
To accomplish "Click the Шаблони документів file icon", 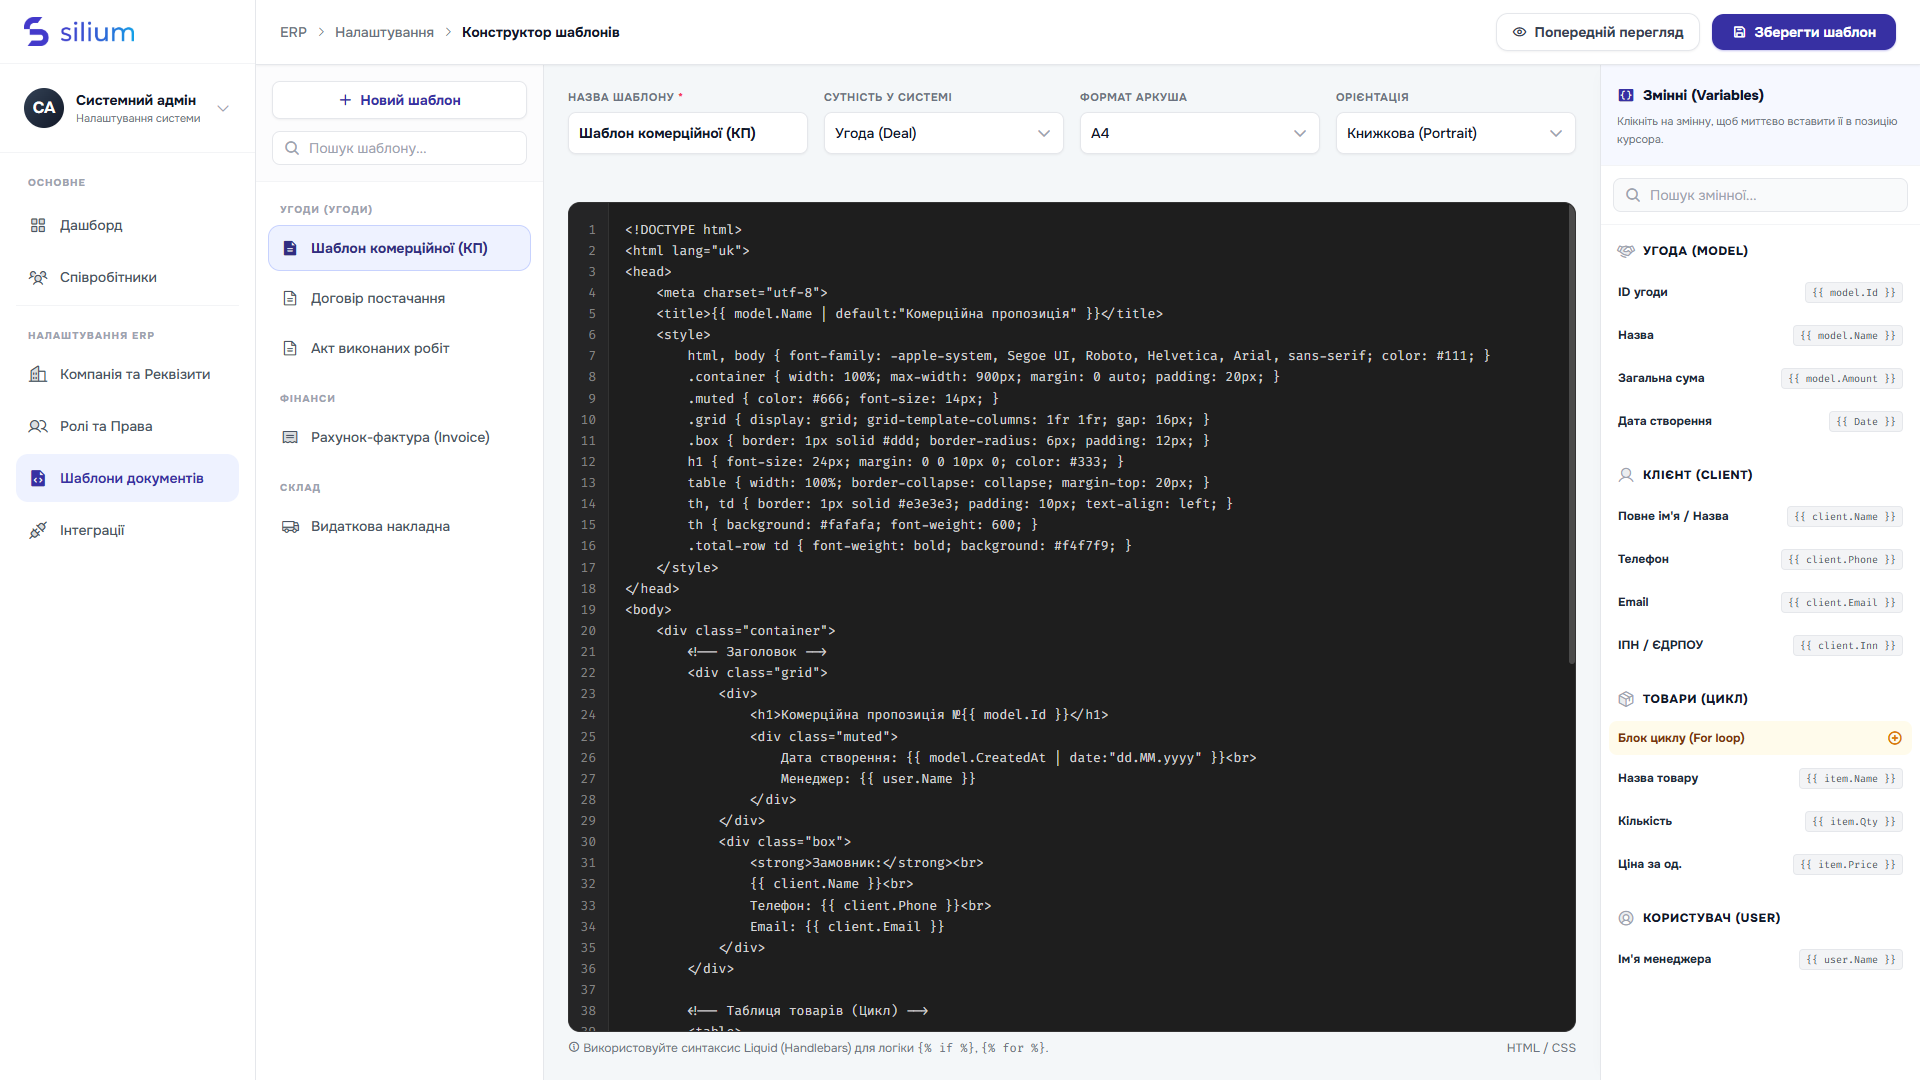I will tap(38, 478).
